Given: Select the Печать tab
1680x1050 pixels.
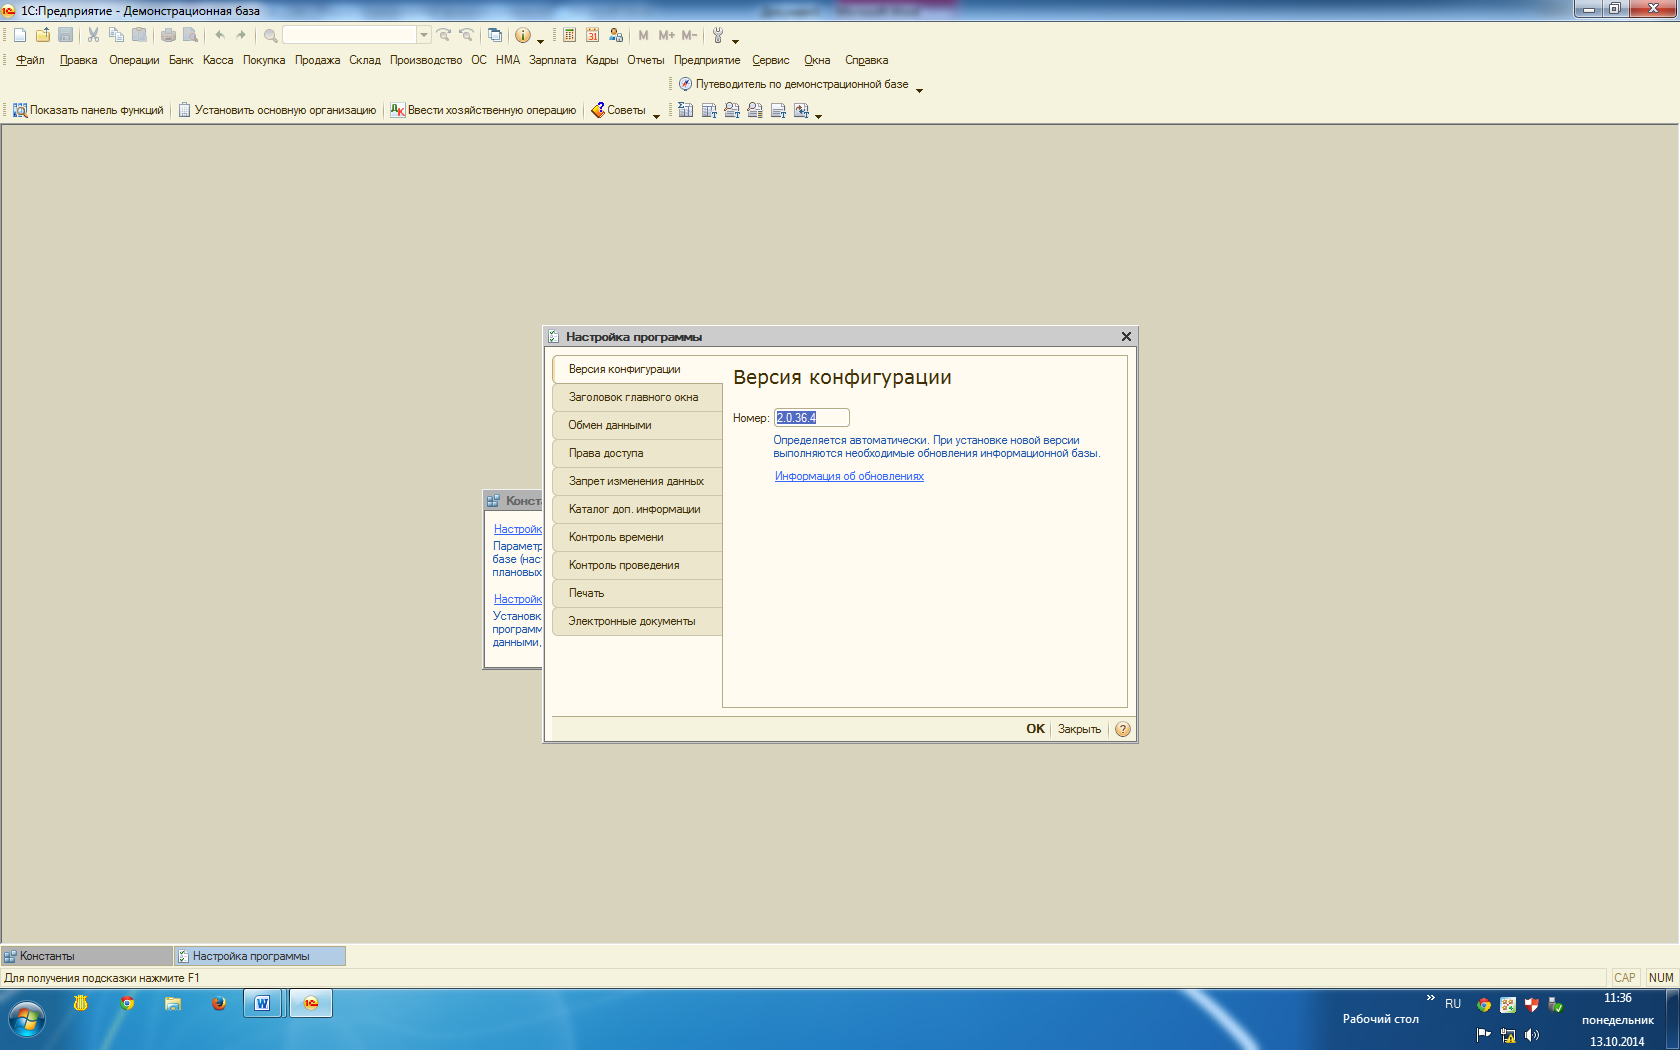Looking at the screenshot, I should (637, 593).
